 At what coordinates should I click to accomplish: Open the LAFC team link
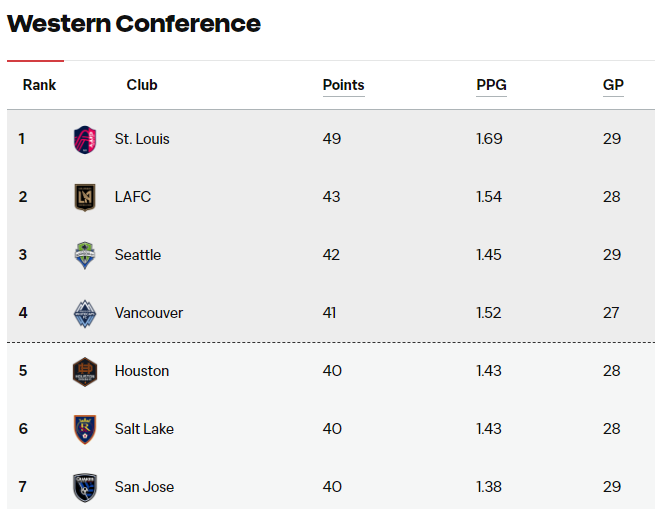(x=133, y=197)
